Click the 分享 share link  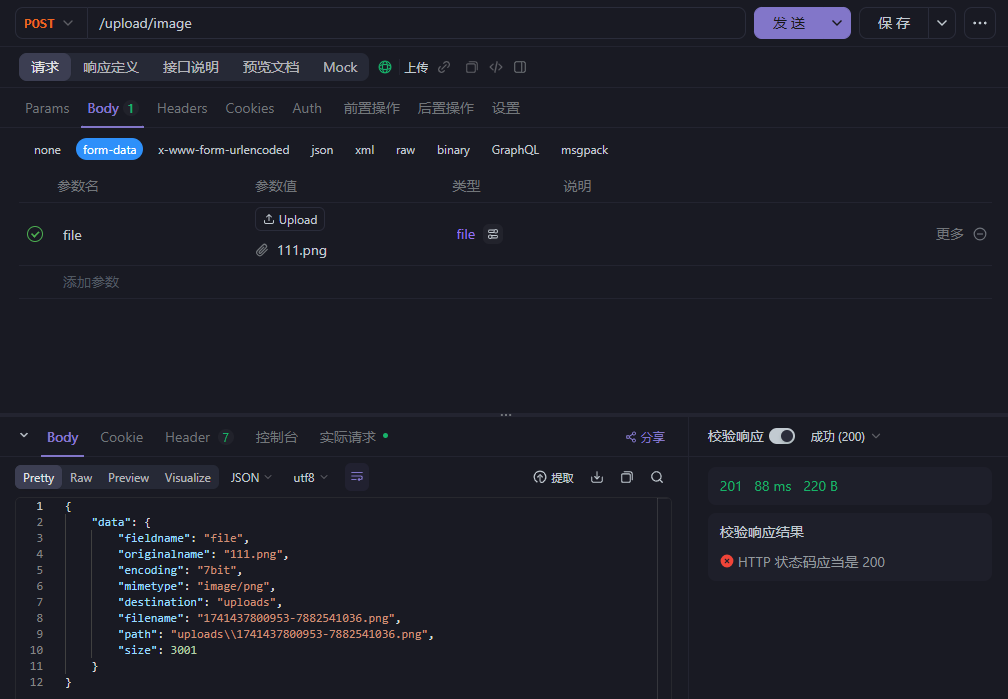click(645, 437)
